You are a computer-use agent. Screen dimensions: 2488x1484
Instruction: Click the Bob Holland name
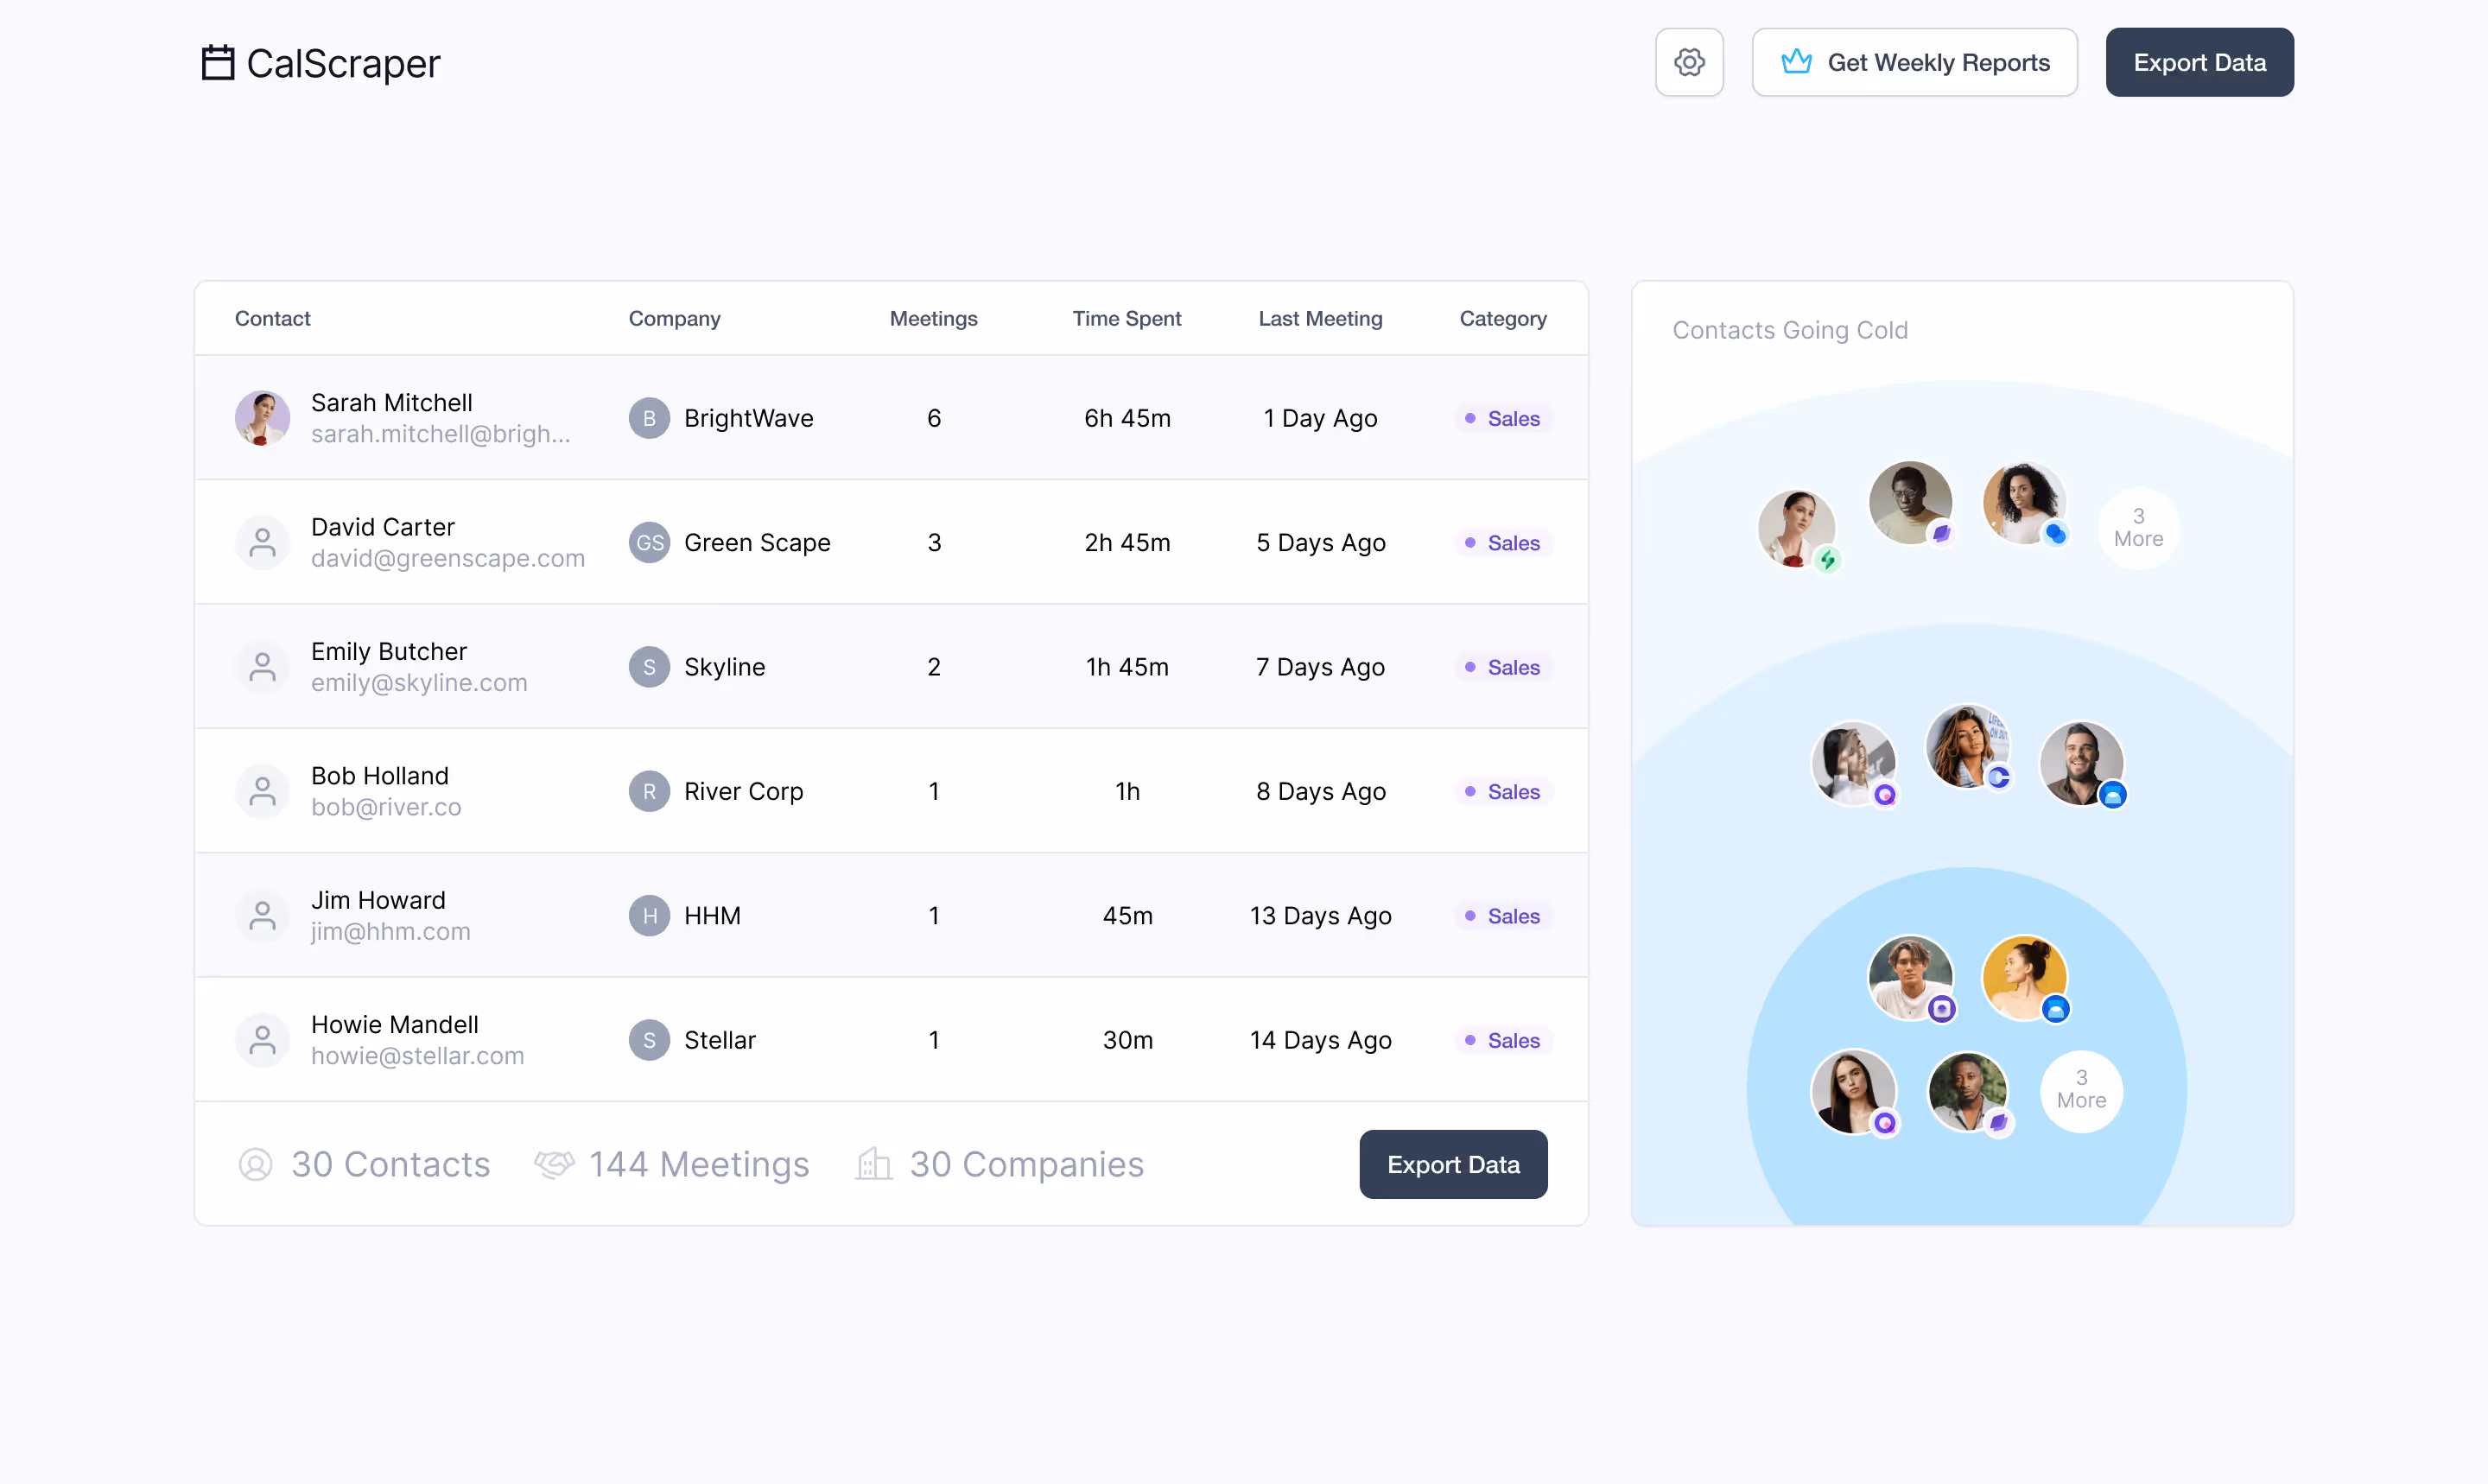[x=380, y=775]
